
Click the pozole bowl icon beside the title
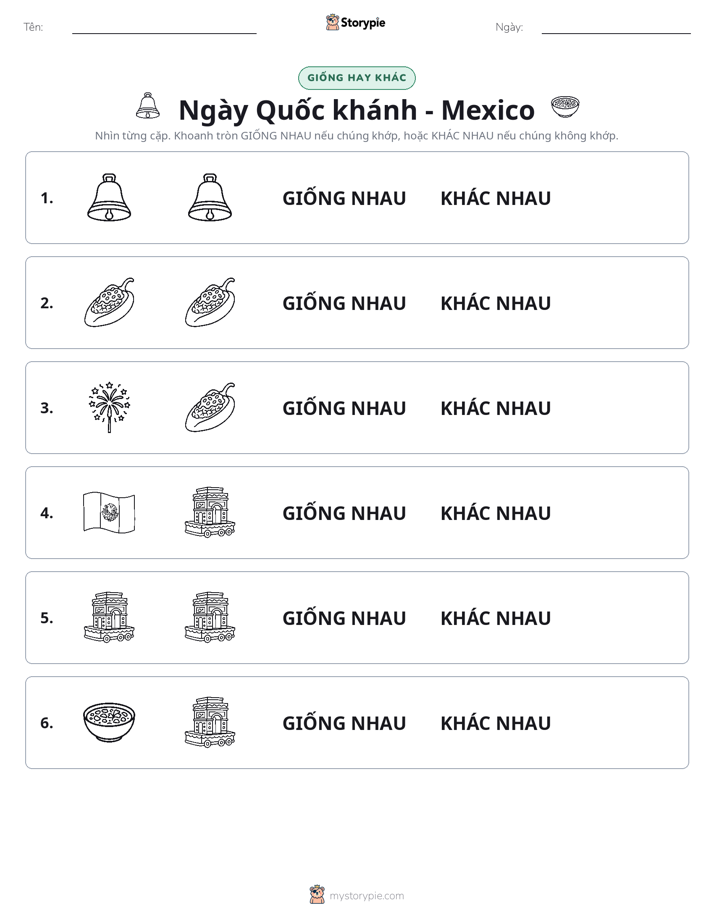click(x=565, y=107)
